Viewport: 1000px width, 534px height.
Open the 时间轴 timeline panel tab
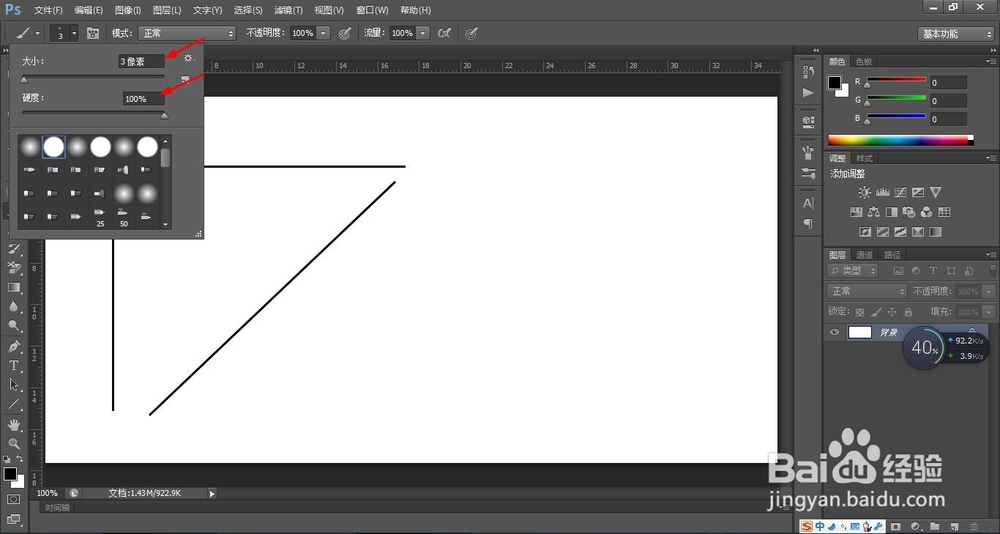point(57,508)
